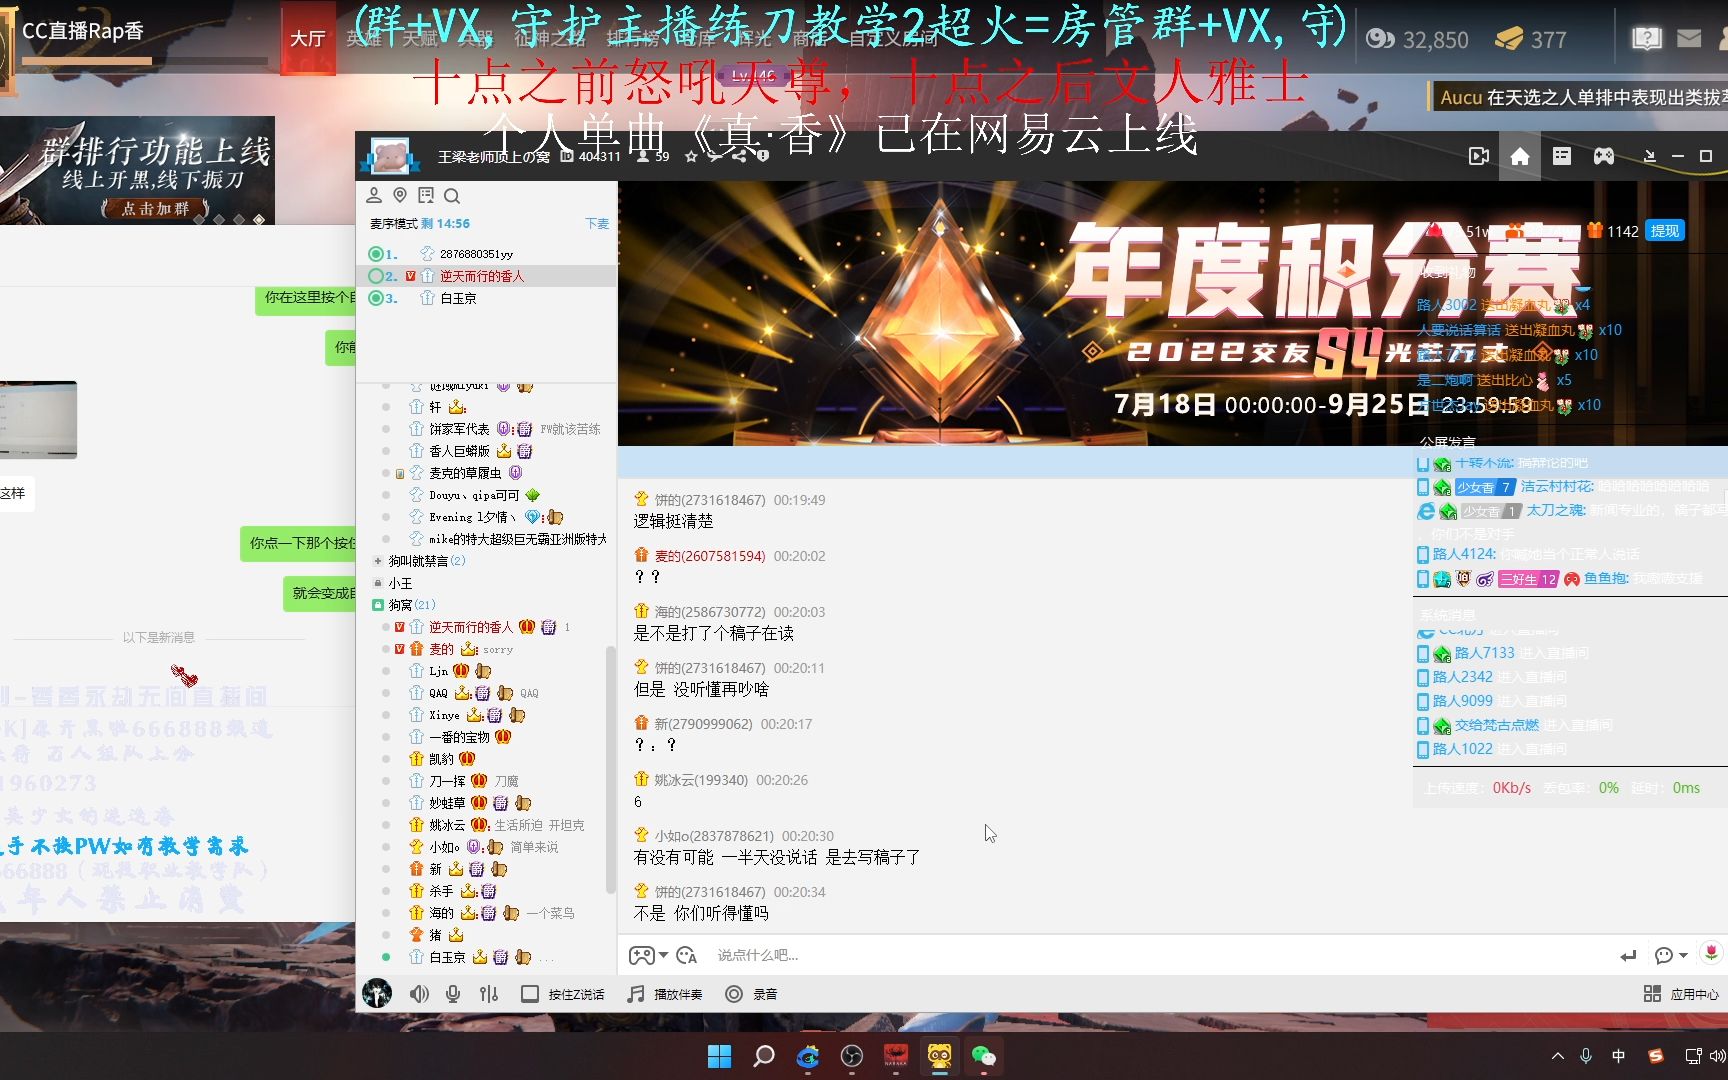Open OBS Studio from taskbar
This screenshot has height=1080, width=1728.
(x=852, y=1056)
